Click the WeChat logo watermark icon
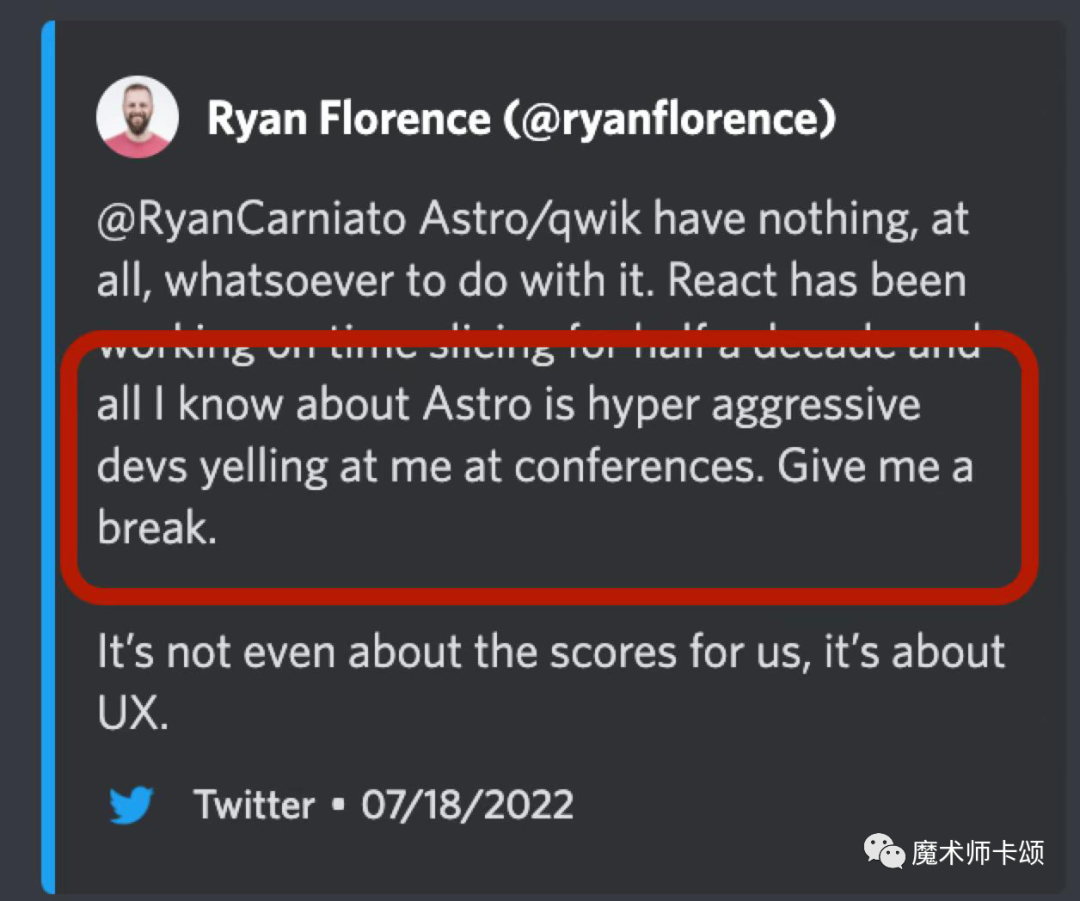The height and width of the screenshot is (901, 1080). (x=884, y=852)
